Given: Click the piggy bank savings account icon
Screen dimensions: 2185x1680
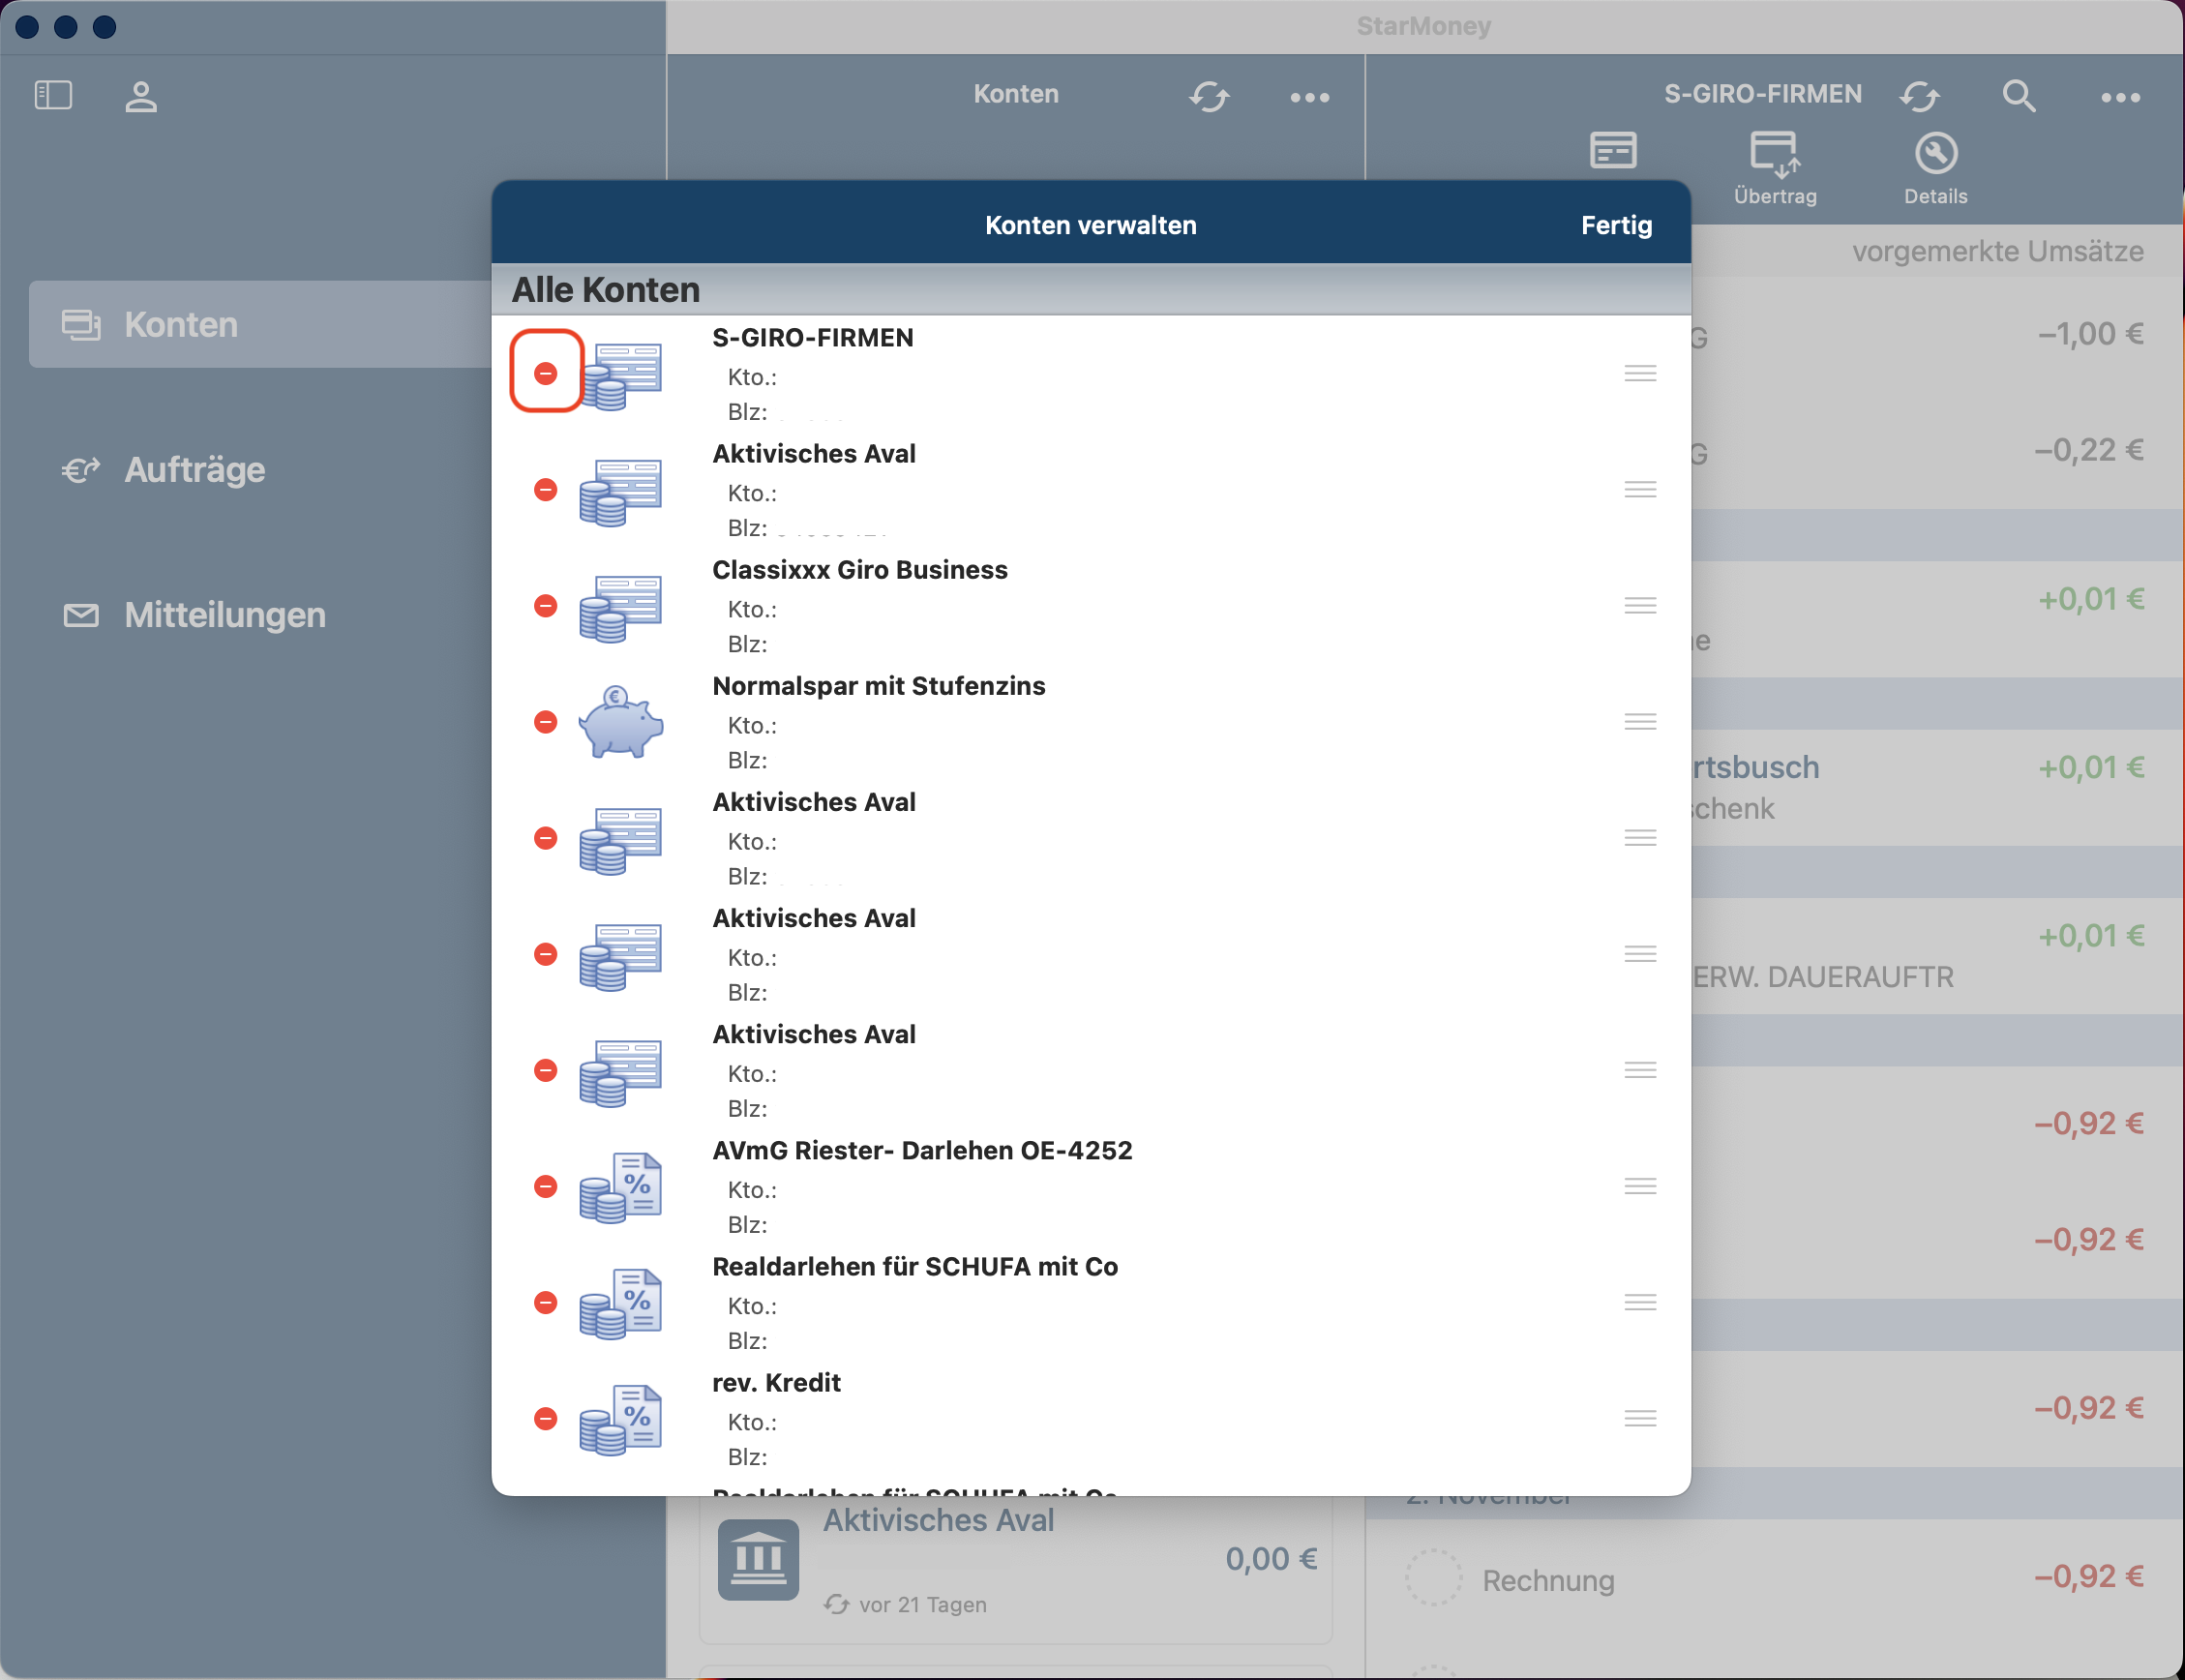Looking at the screenshot, I should point(620,722).
